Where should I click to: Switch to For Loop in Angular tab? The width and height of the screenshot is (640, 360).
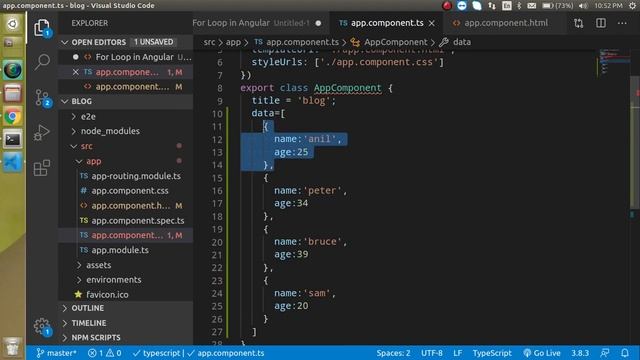click(260, 23)
